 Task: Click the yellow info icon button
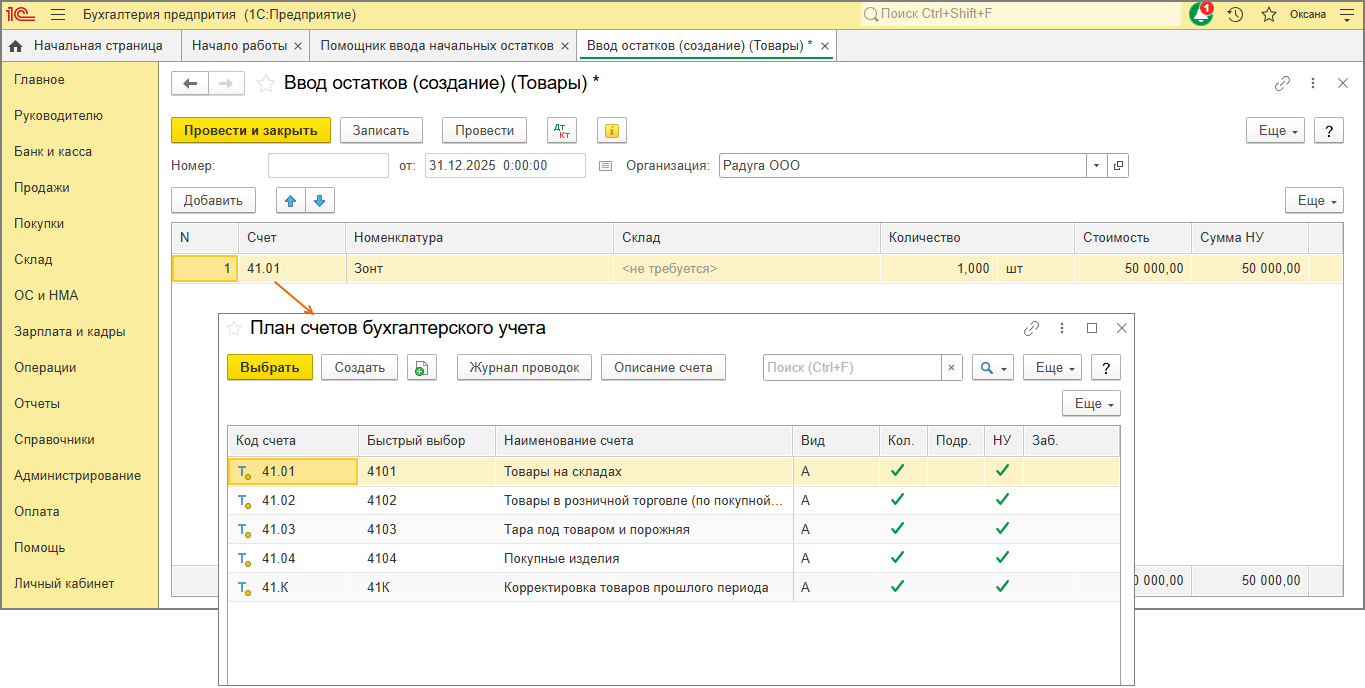click(611, 130)
